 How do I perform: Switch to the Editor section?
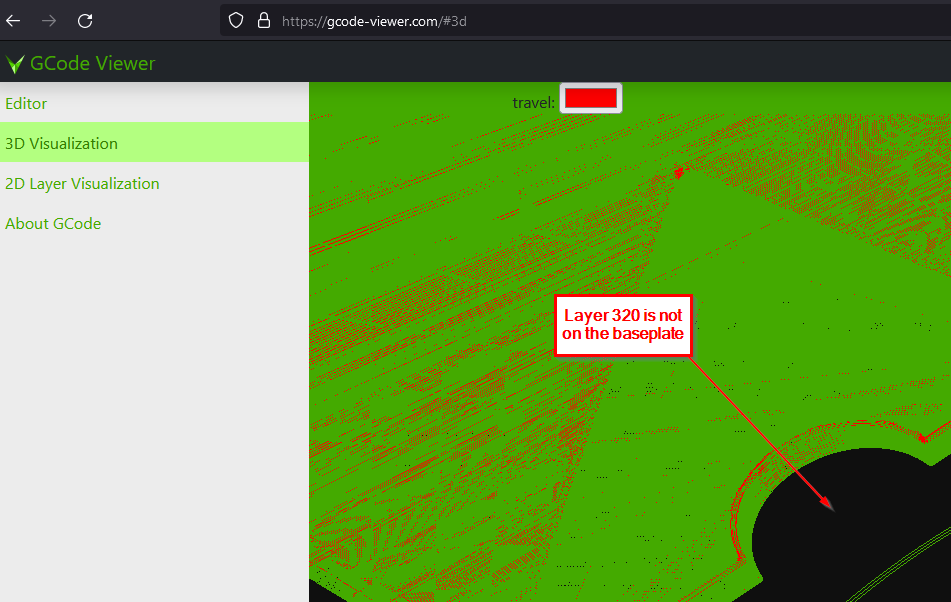[154, 103]
